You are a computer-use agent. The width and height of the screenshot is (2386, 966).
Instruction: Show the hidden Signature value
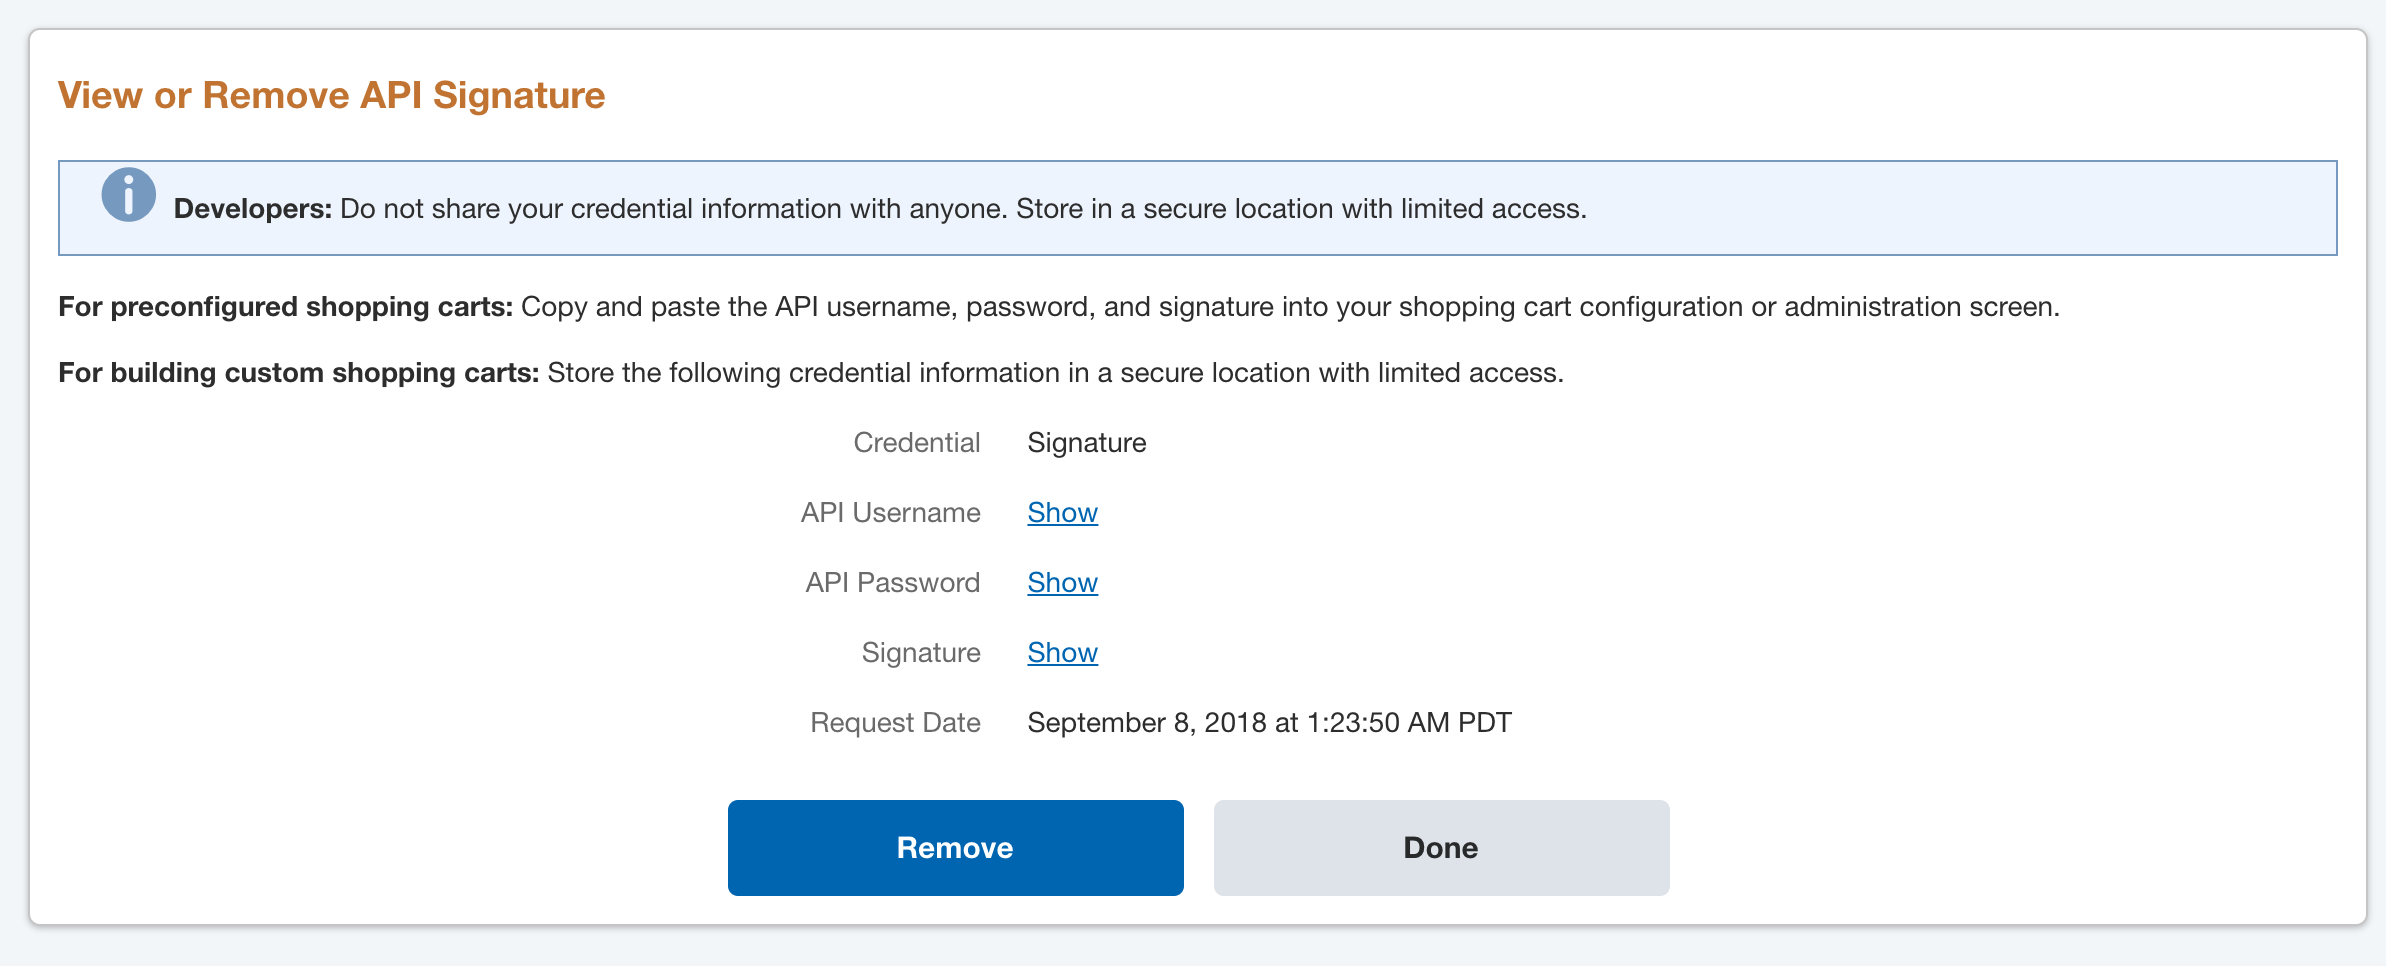(1062, 653)
